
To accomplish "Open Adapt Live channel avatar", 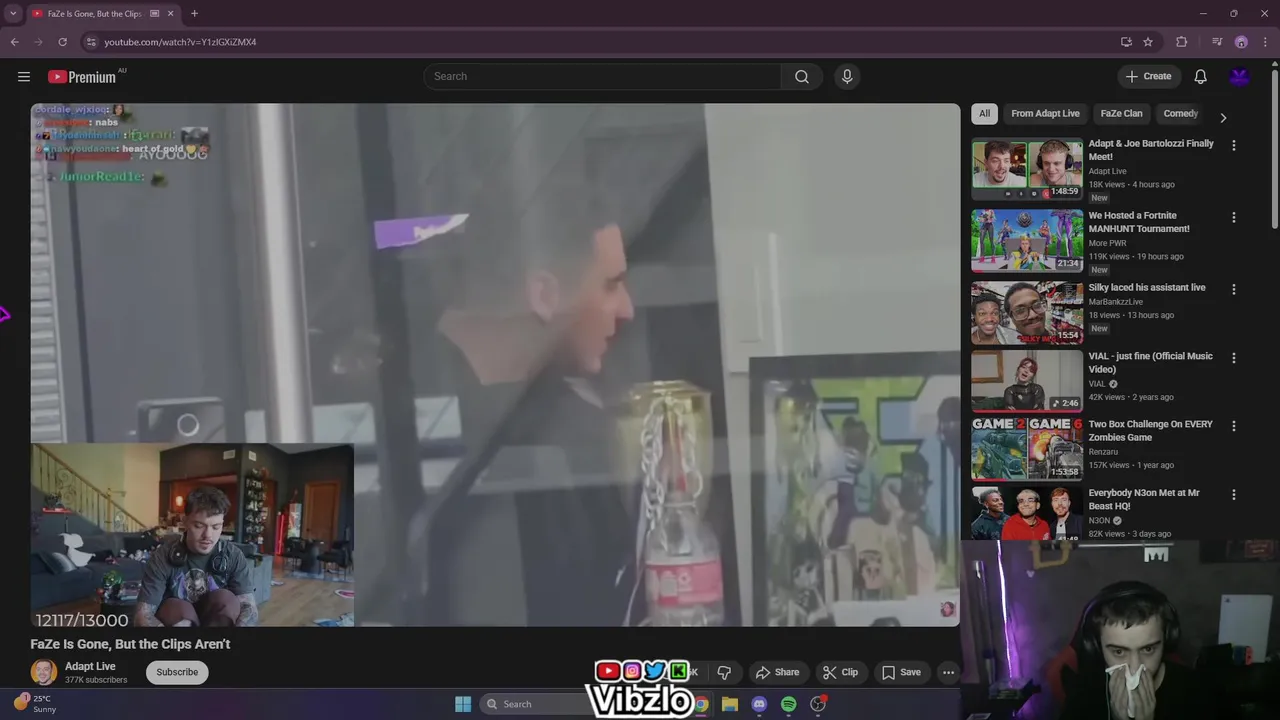I will 44,672.
